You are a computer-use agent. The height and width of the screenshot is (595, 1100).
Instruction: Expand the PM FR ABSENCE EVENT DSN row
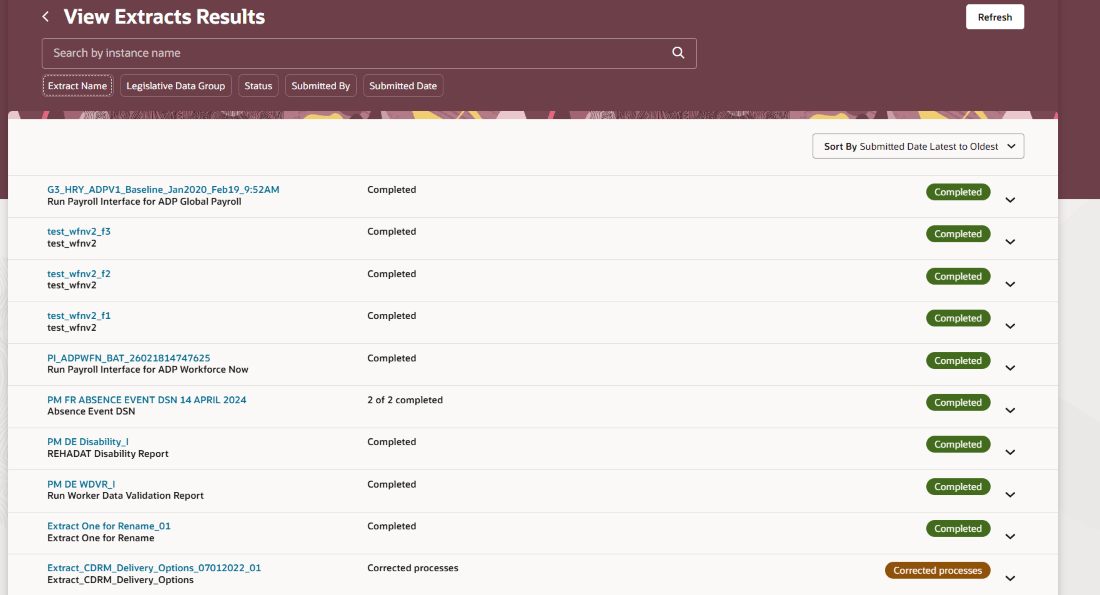tap(1010, 409)
